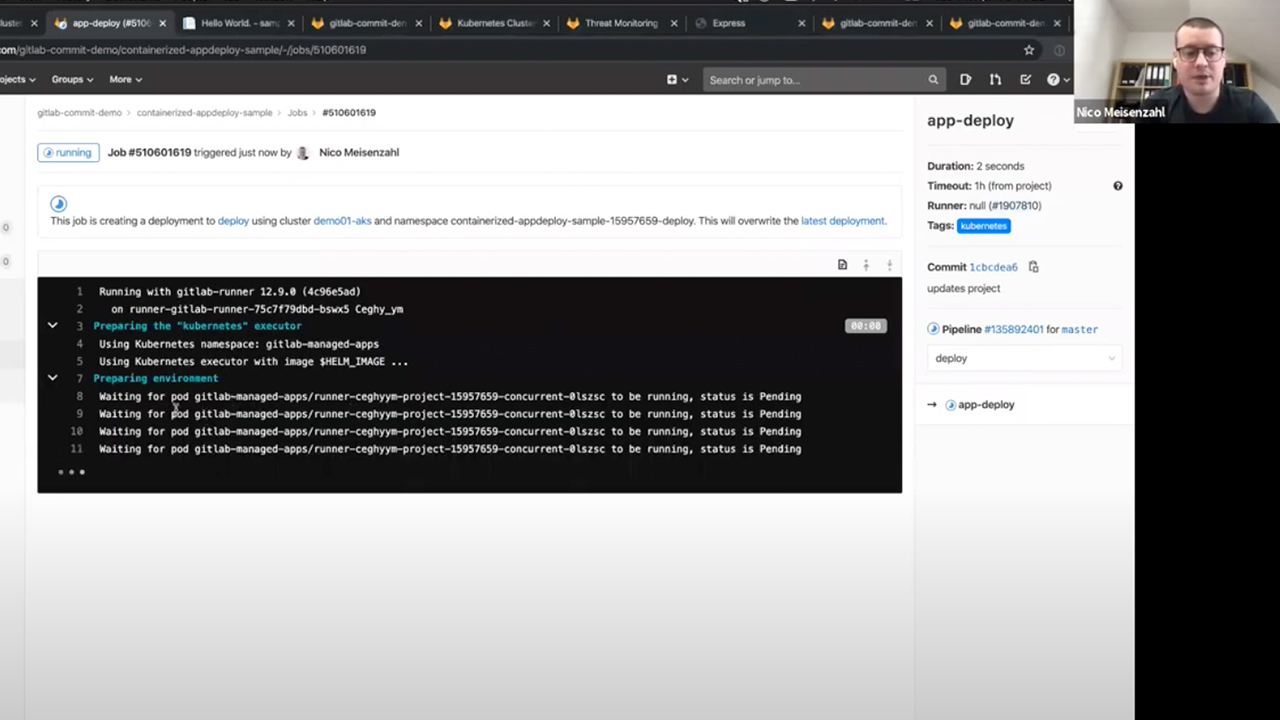Screen dimensions: 1280x720
Task: Show the complete raw job log
Action: point(842,265)
